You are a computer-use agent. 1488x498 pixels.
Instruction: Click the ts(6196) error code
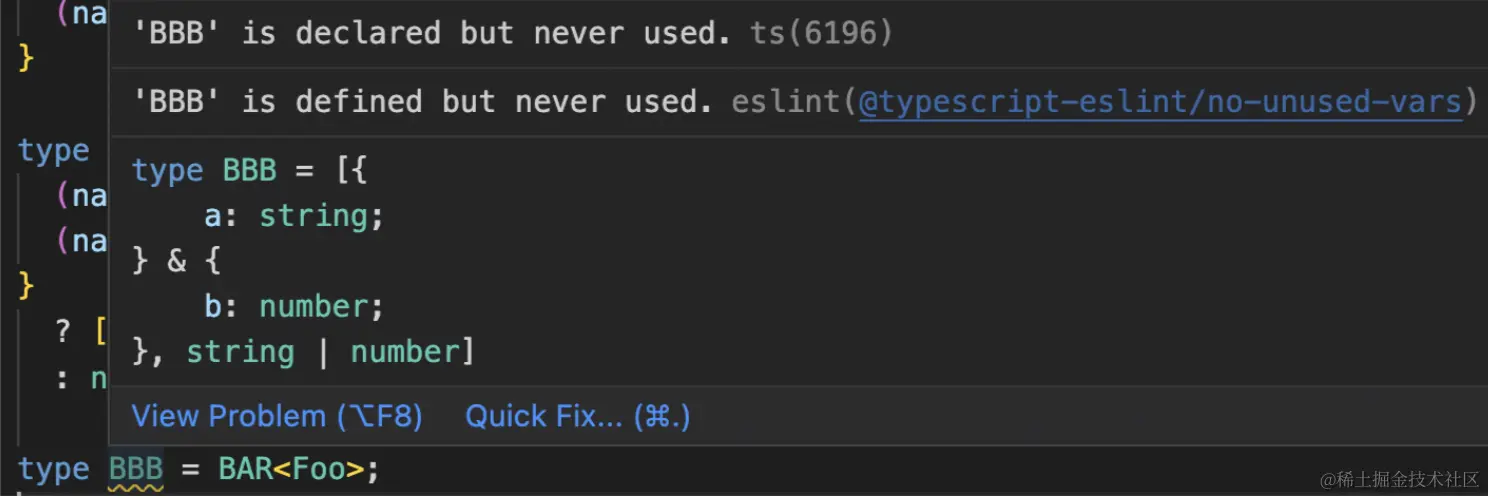[821, 33]
